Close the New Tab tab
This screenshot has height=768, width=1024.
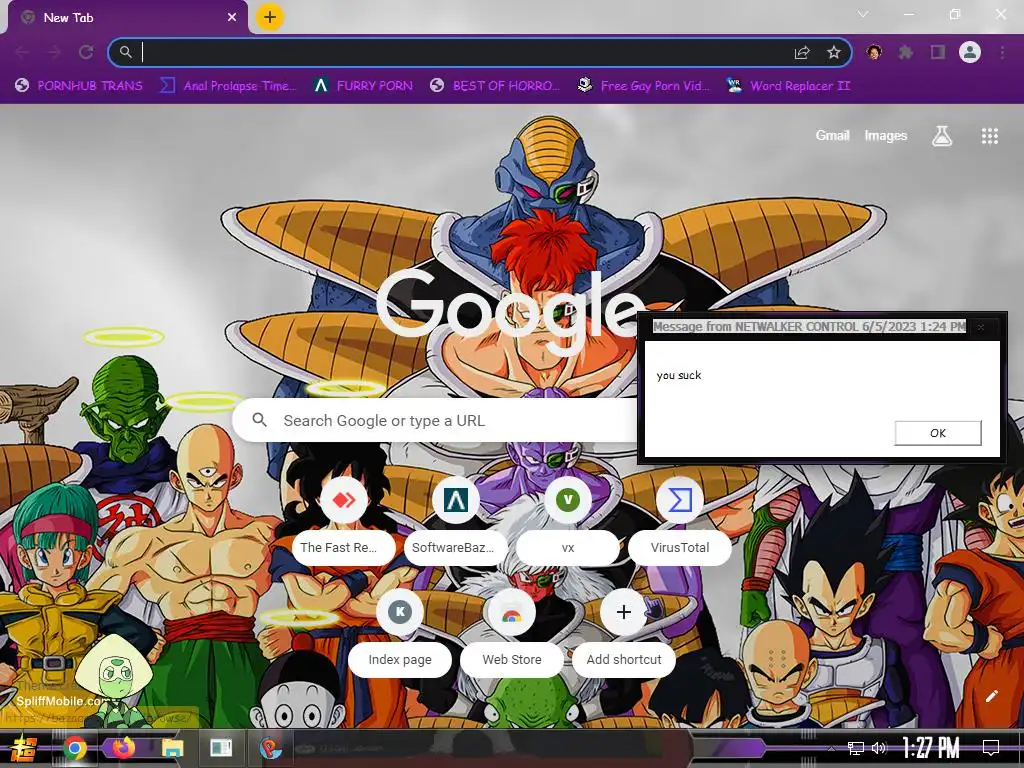(232, 18)
